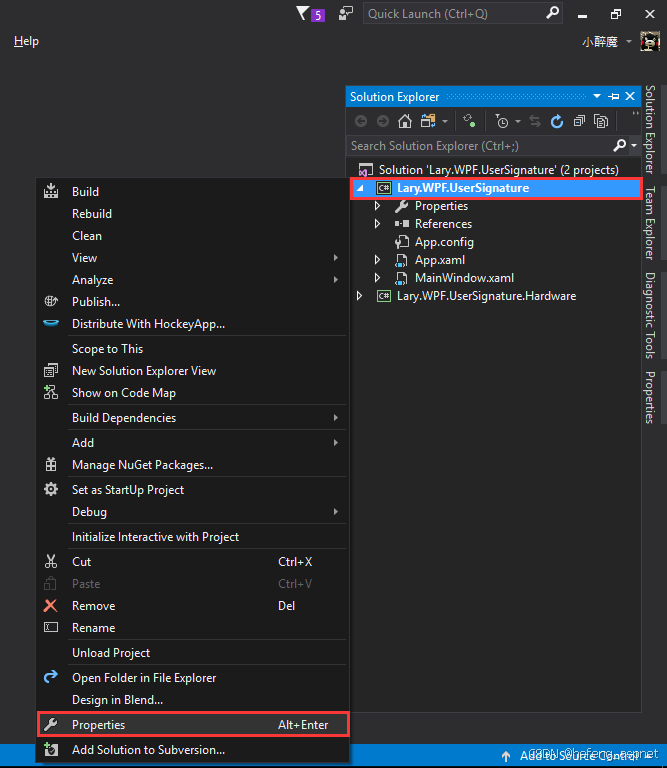
Task: Choose Initialize Interactive with Project
Action: pos(192,537)
